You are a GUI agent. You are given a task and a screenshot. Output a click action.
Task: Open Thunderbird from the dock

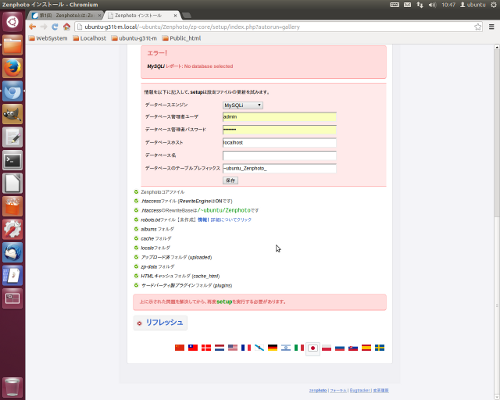click(13, 252)
